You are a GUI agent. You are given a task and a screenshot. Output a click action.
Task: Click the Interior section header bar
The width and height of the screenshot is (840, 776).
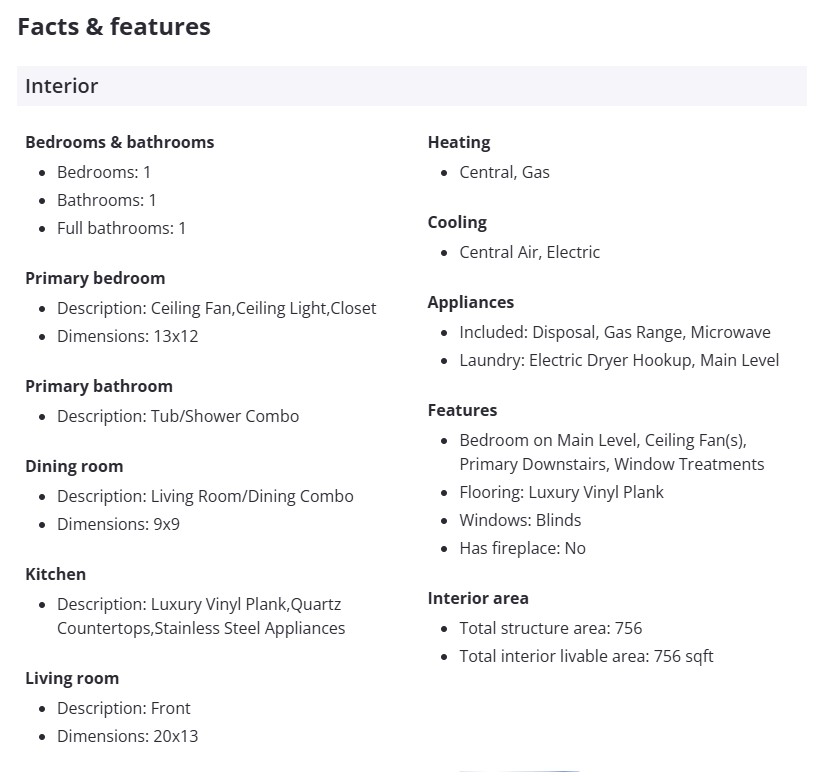[411, 86]
